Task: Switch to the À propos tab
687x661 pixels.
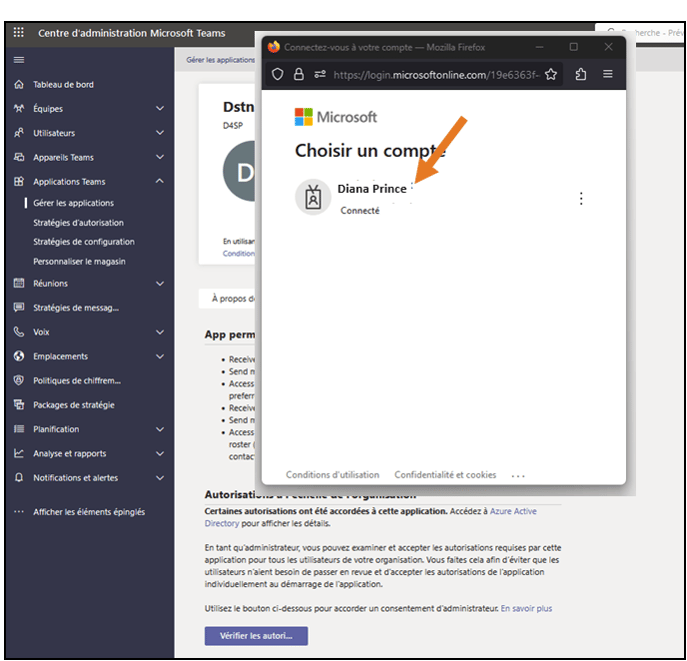Action: click(233, 299)
